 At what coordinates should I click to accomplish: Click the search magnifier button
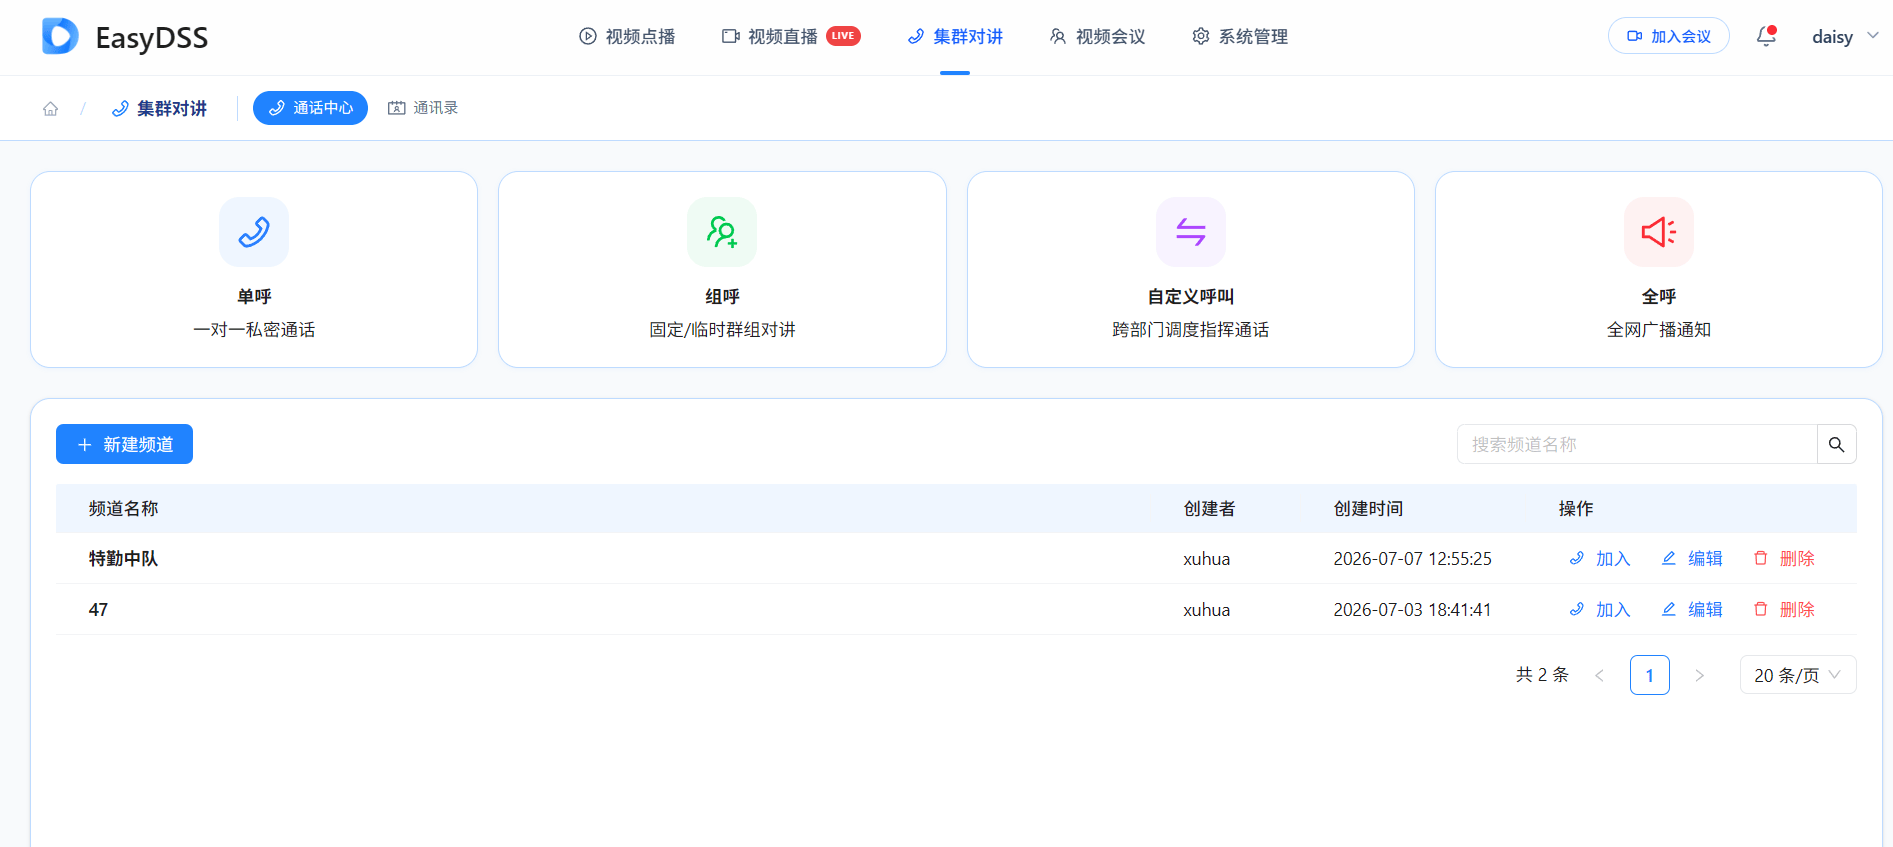[1837, 444]
